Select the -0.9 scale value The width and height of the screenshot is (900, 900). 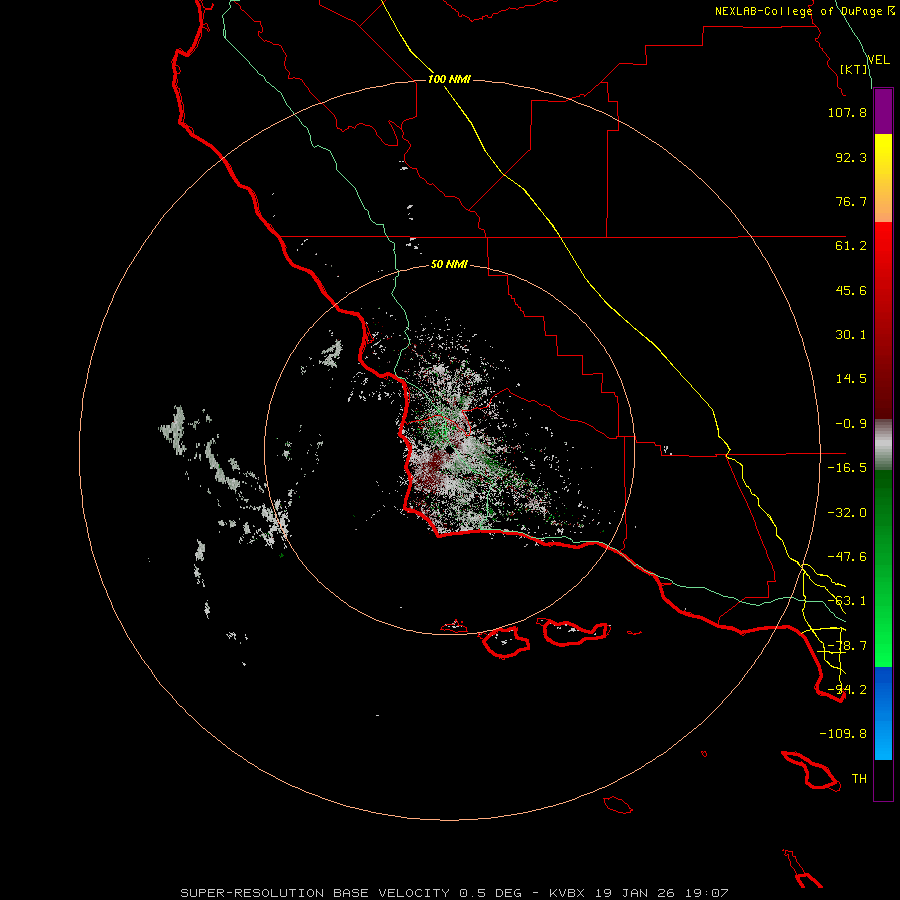coord(851,424)
